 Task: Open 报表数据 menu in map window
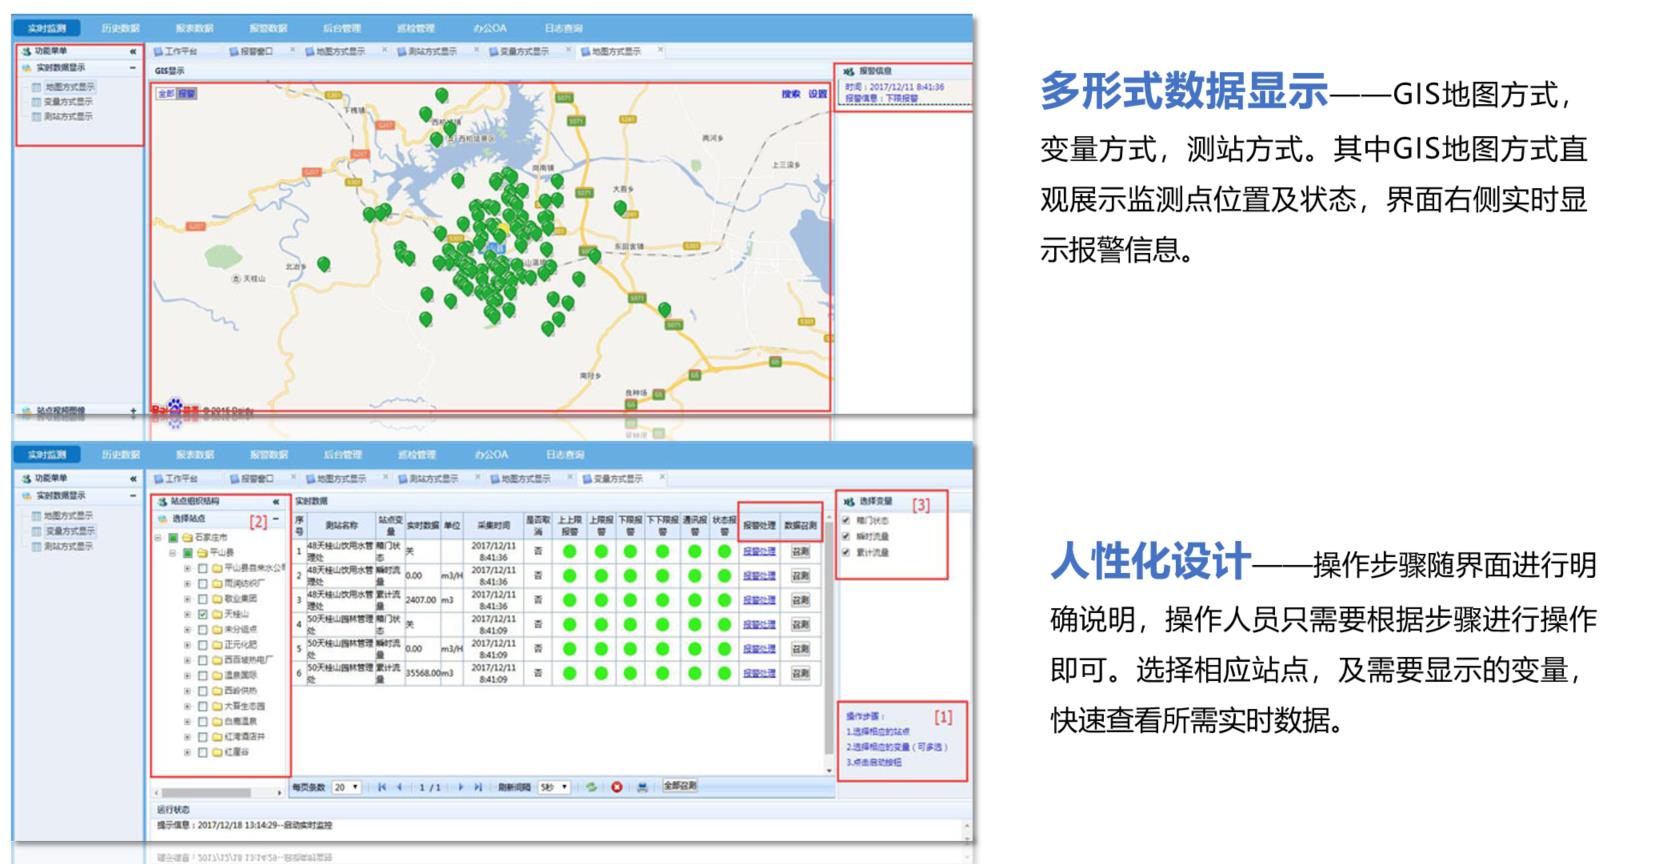pos(194,28)
